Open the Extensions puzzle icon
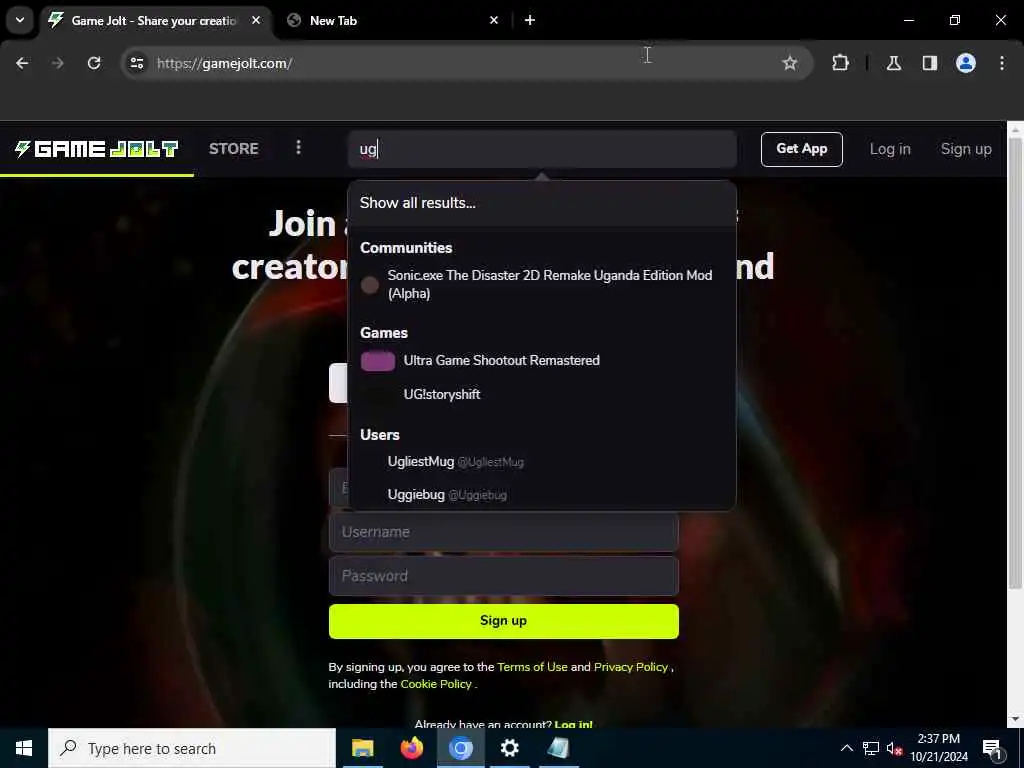 (840, 63)
